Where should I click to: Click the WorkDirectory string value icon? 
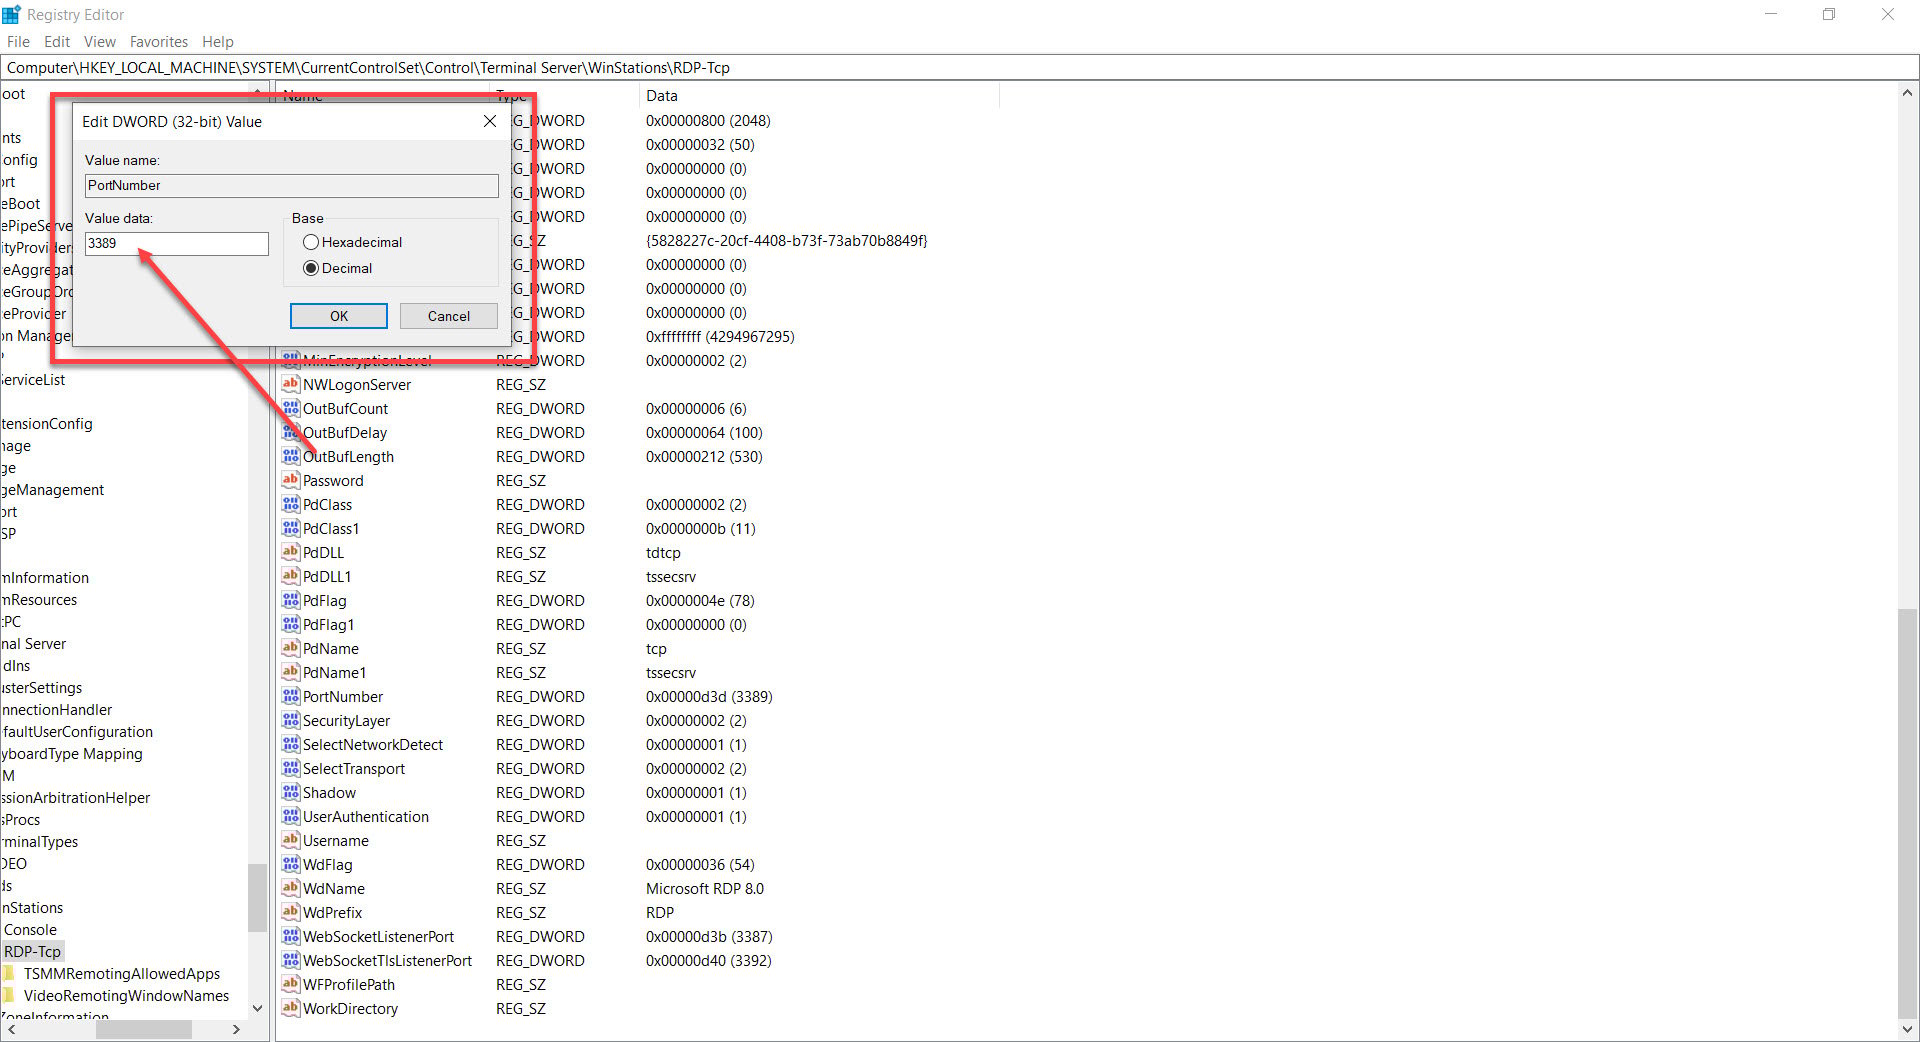pos(289,1008)
